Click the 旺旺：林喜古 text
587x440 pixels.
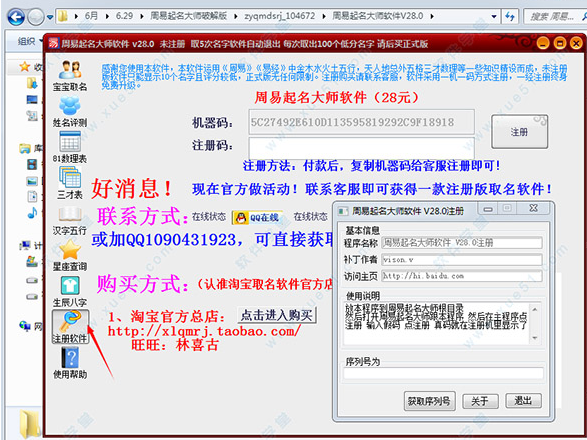[x=175, y=345]
